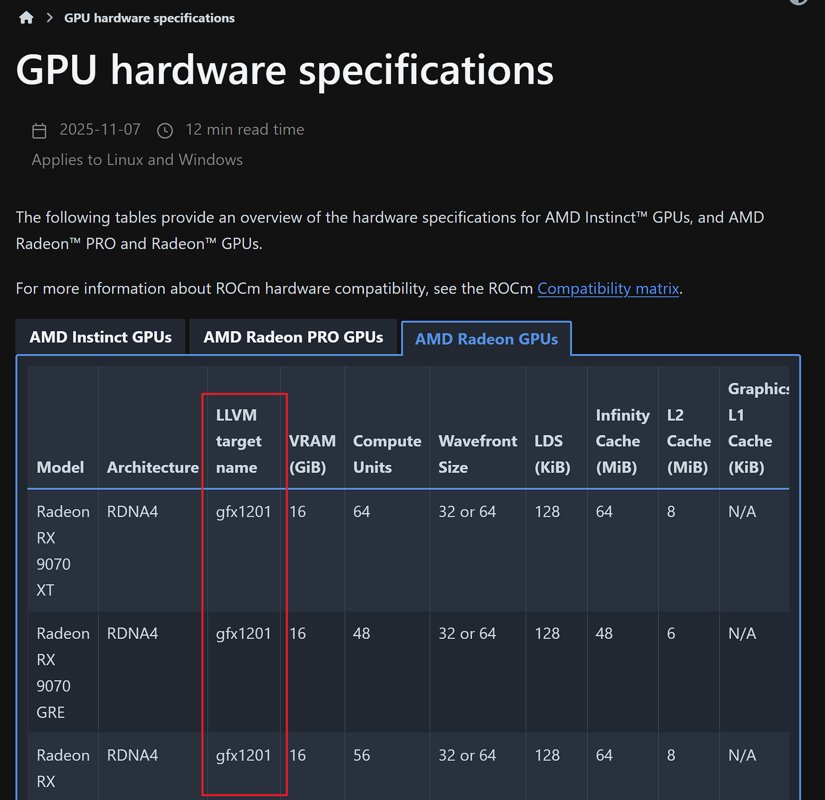Click the Radeon RX 9070 XT model cell
825x800 pixels.
(62, 550)
